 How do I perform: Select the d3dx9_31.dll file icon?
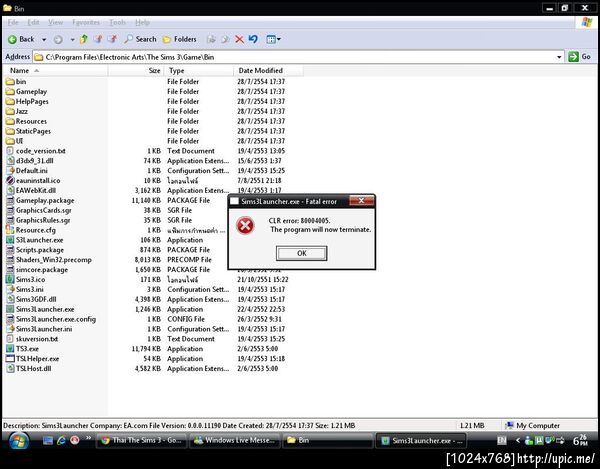click(x=10, y=161)
